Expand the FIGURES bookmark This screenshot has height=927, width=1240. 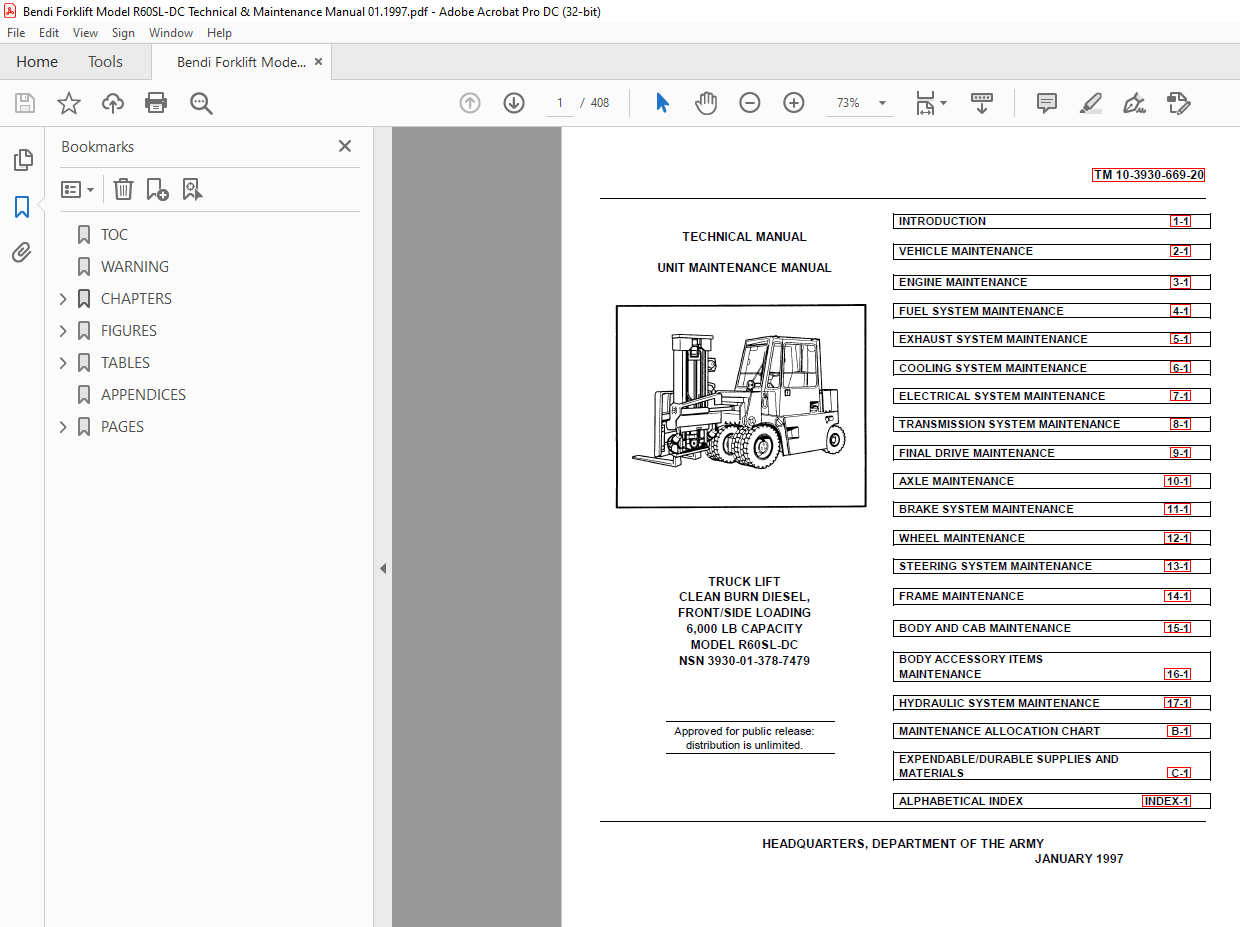(64, 331)
